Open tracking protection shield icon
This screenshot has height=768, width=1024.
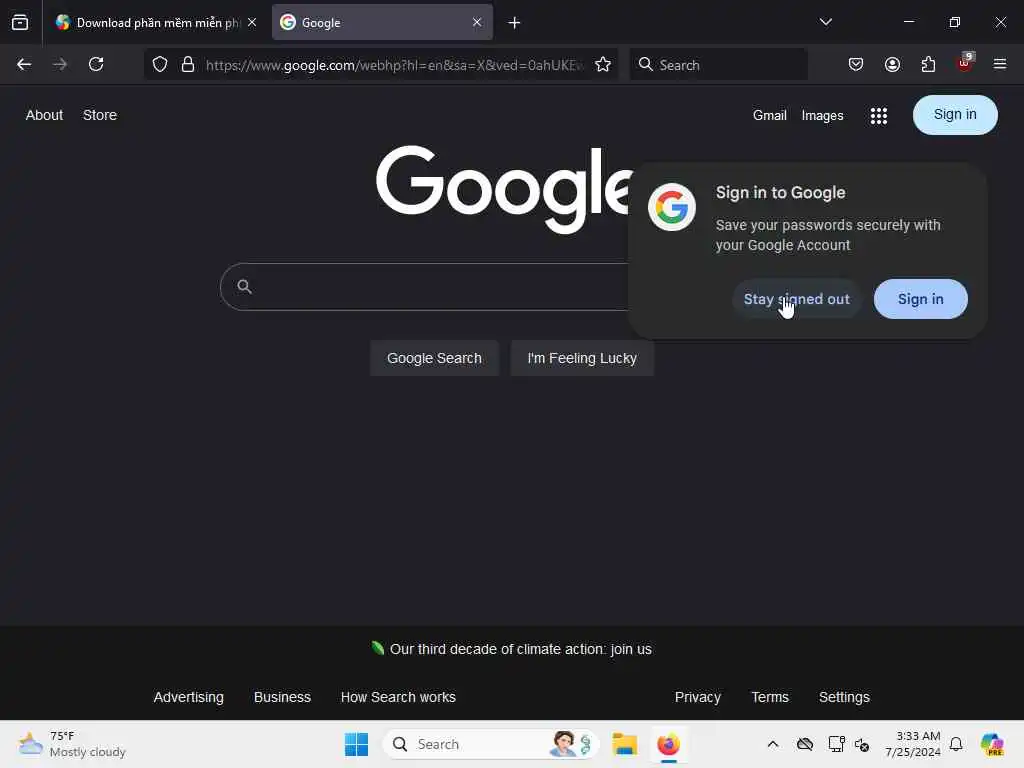coord(160,64)
